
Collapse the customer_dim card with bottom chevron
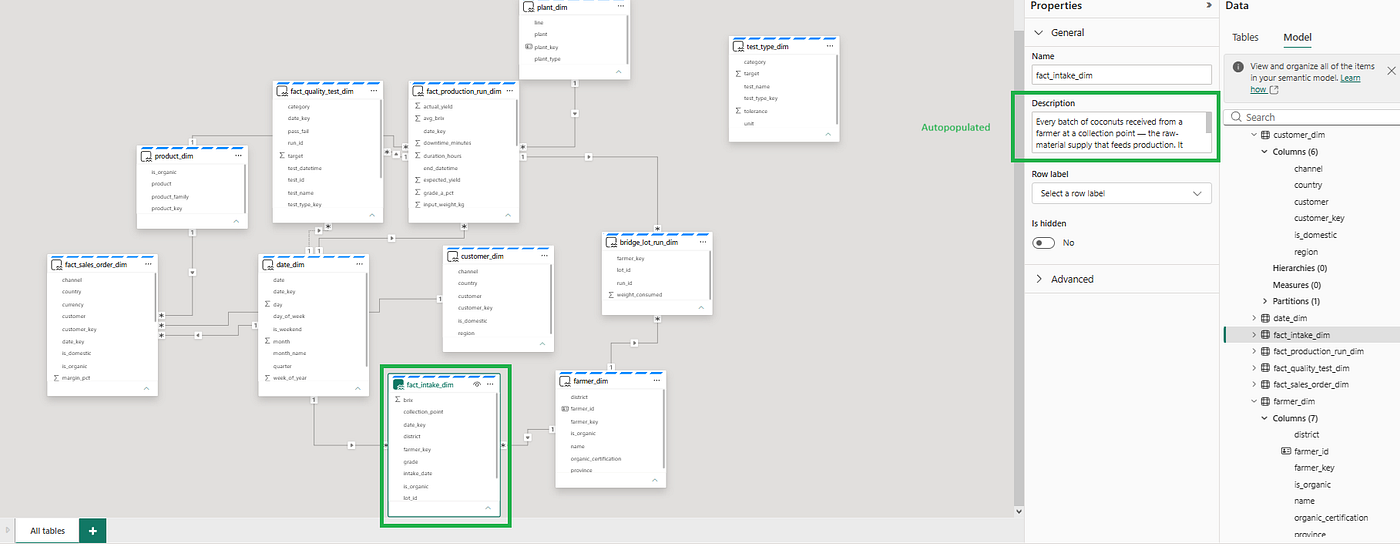[542, 342]
